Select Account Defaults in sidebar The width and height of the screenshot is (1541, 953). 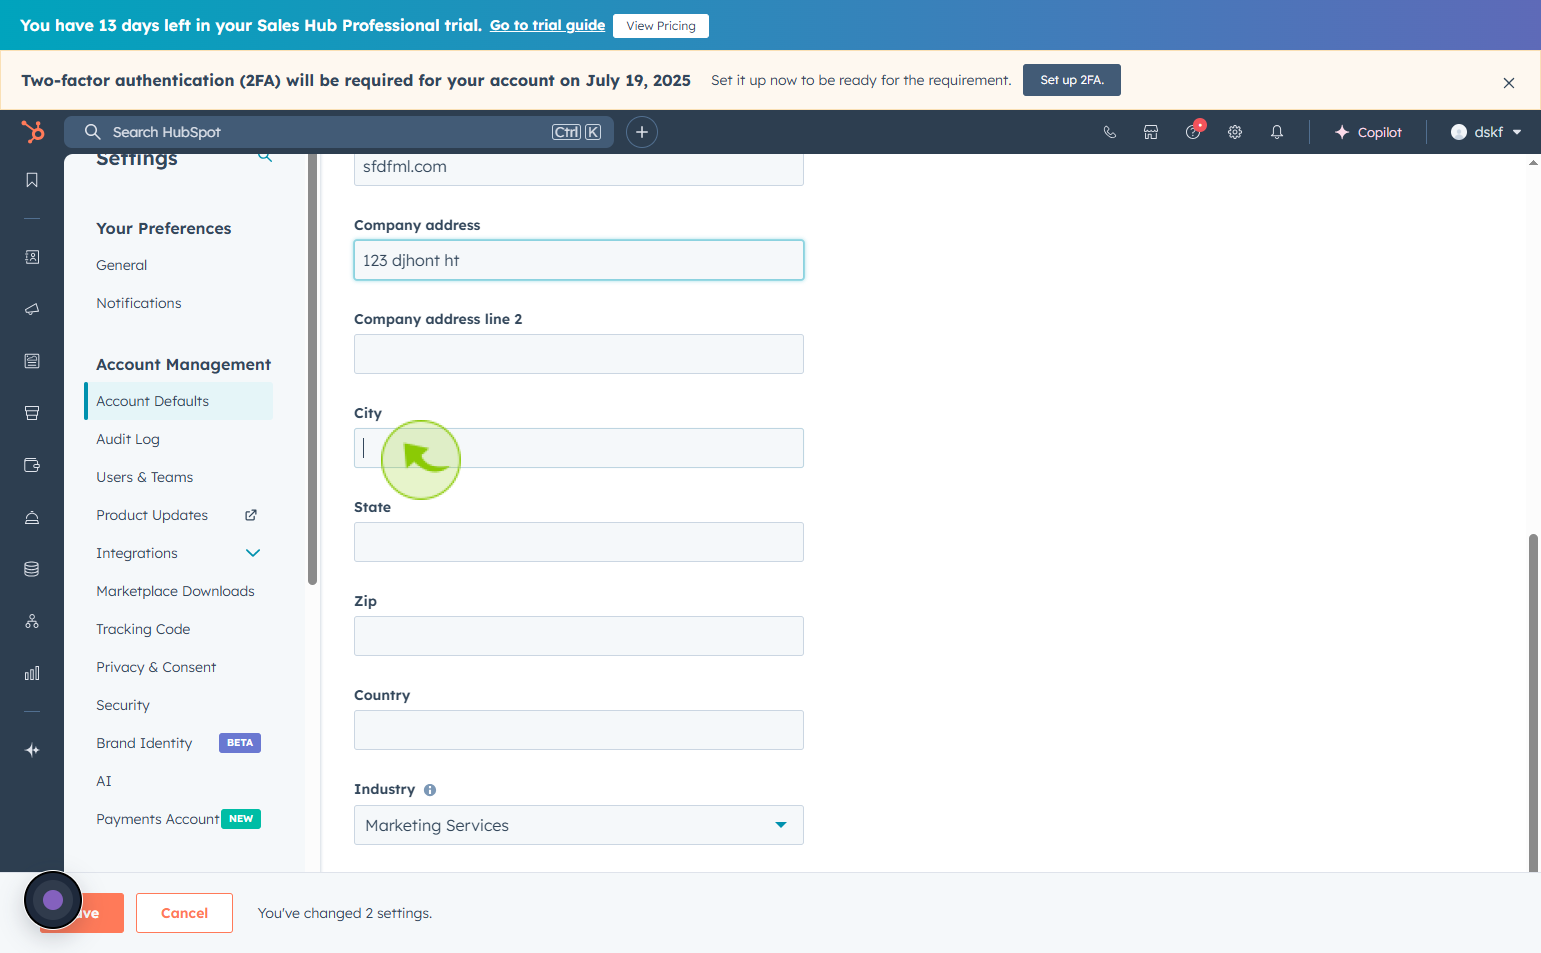click(179, 401)
